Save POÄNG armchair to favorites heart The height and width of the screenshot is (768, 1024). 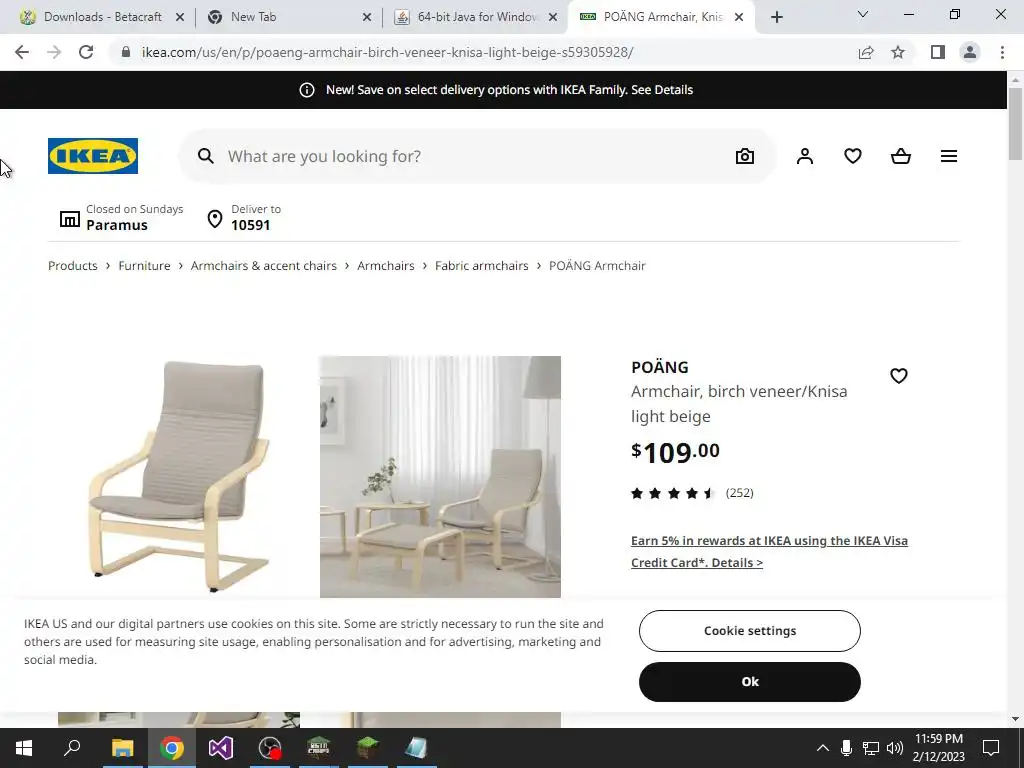coord(899,376)
